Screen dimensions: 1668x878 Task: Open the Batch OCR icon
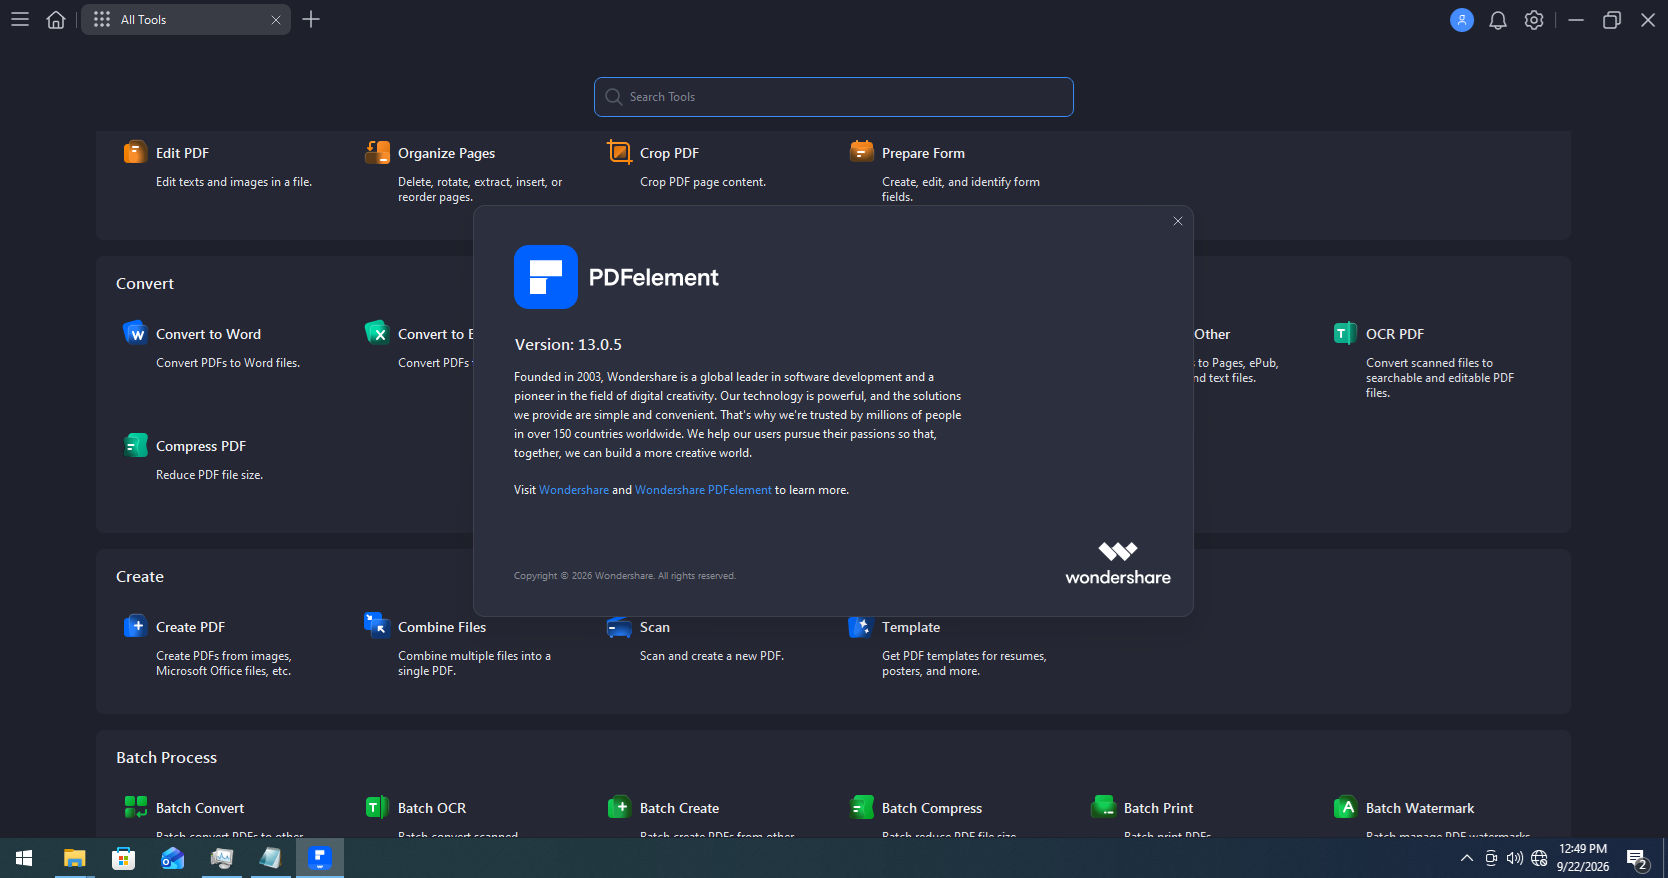click(377, 807)
